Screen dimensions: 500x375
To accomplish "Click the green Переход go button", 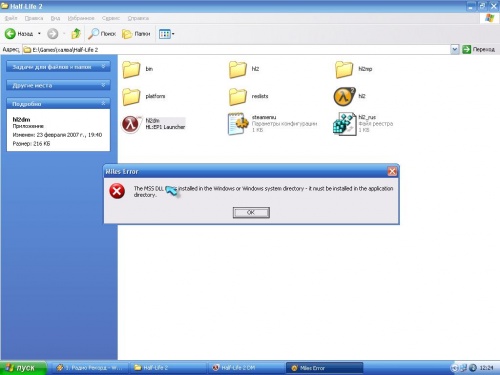I will pyautogui.click(x=479, y=50).
